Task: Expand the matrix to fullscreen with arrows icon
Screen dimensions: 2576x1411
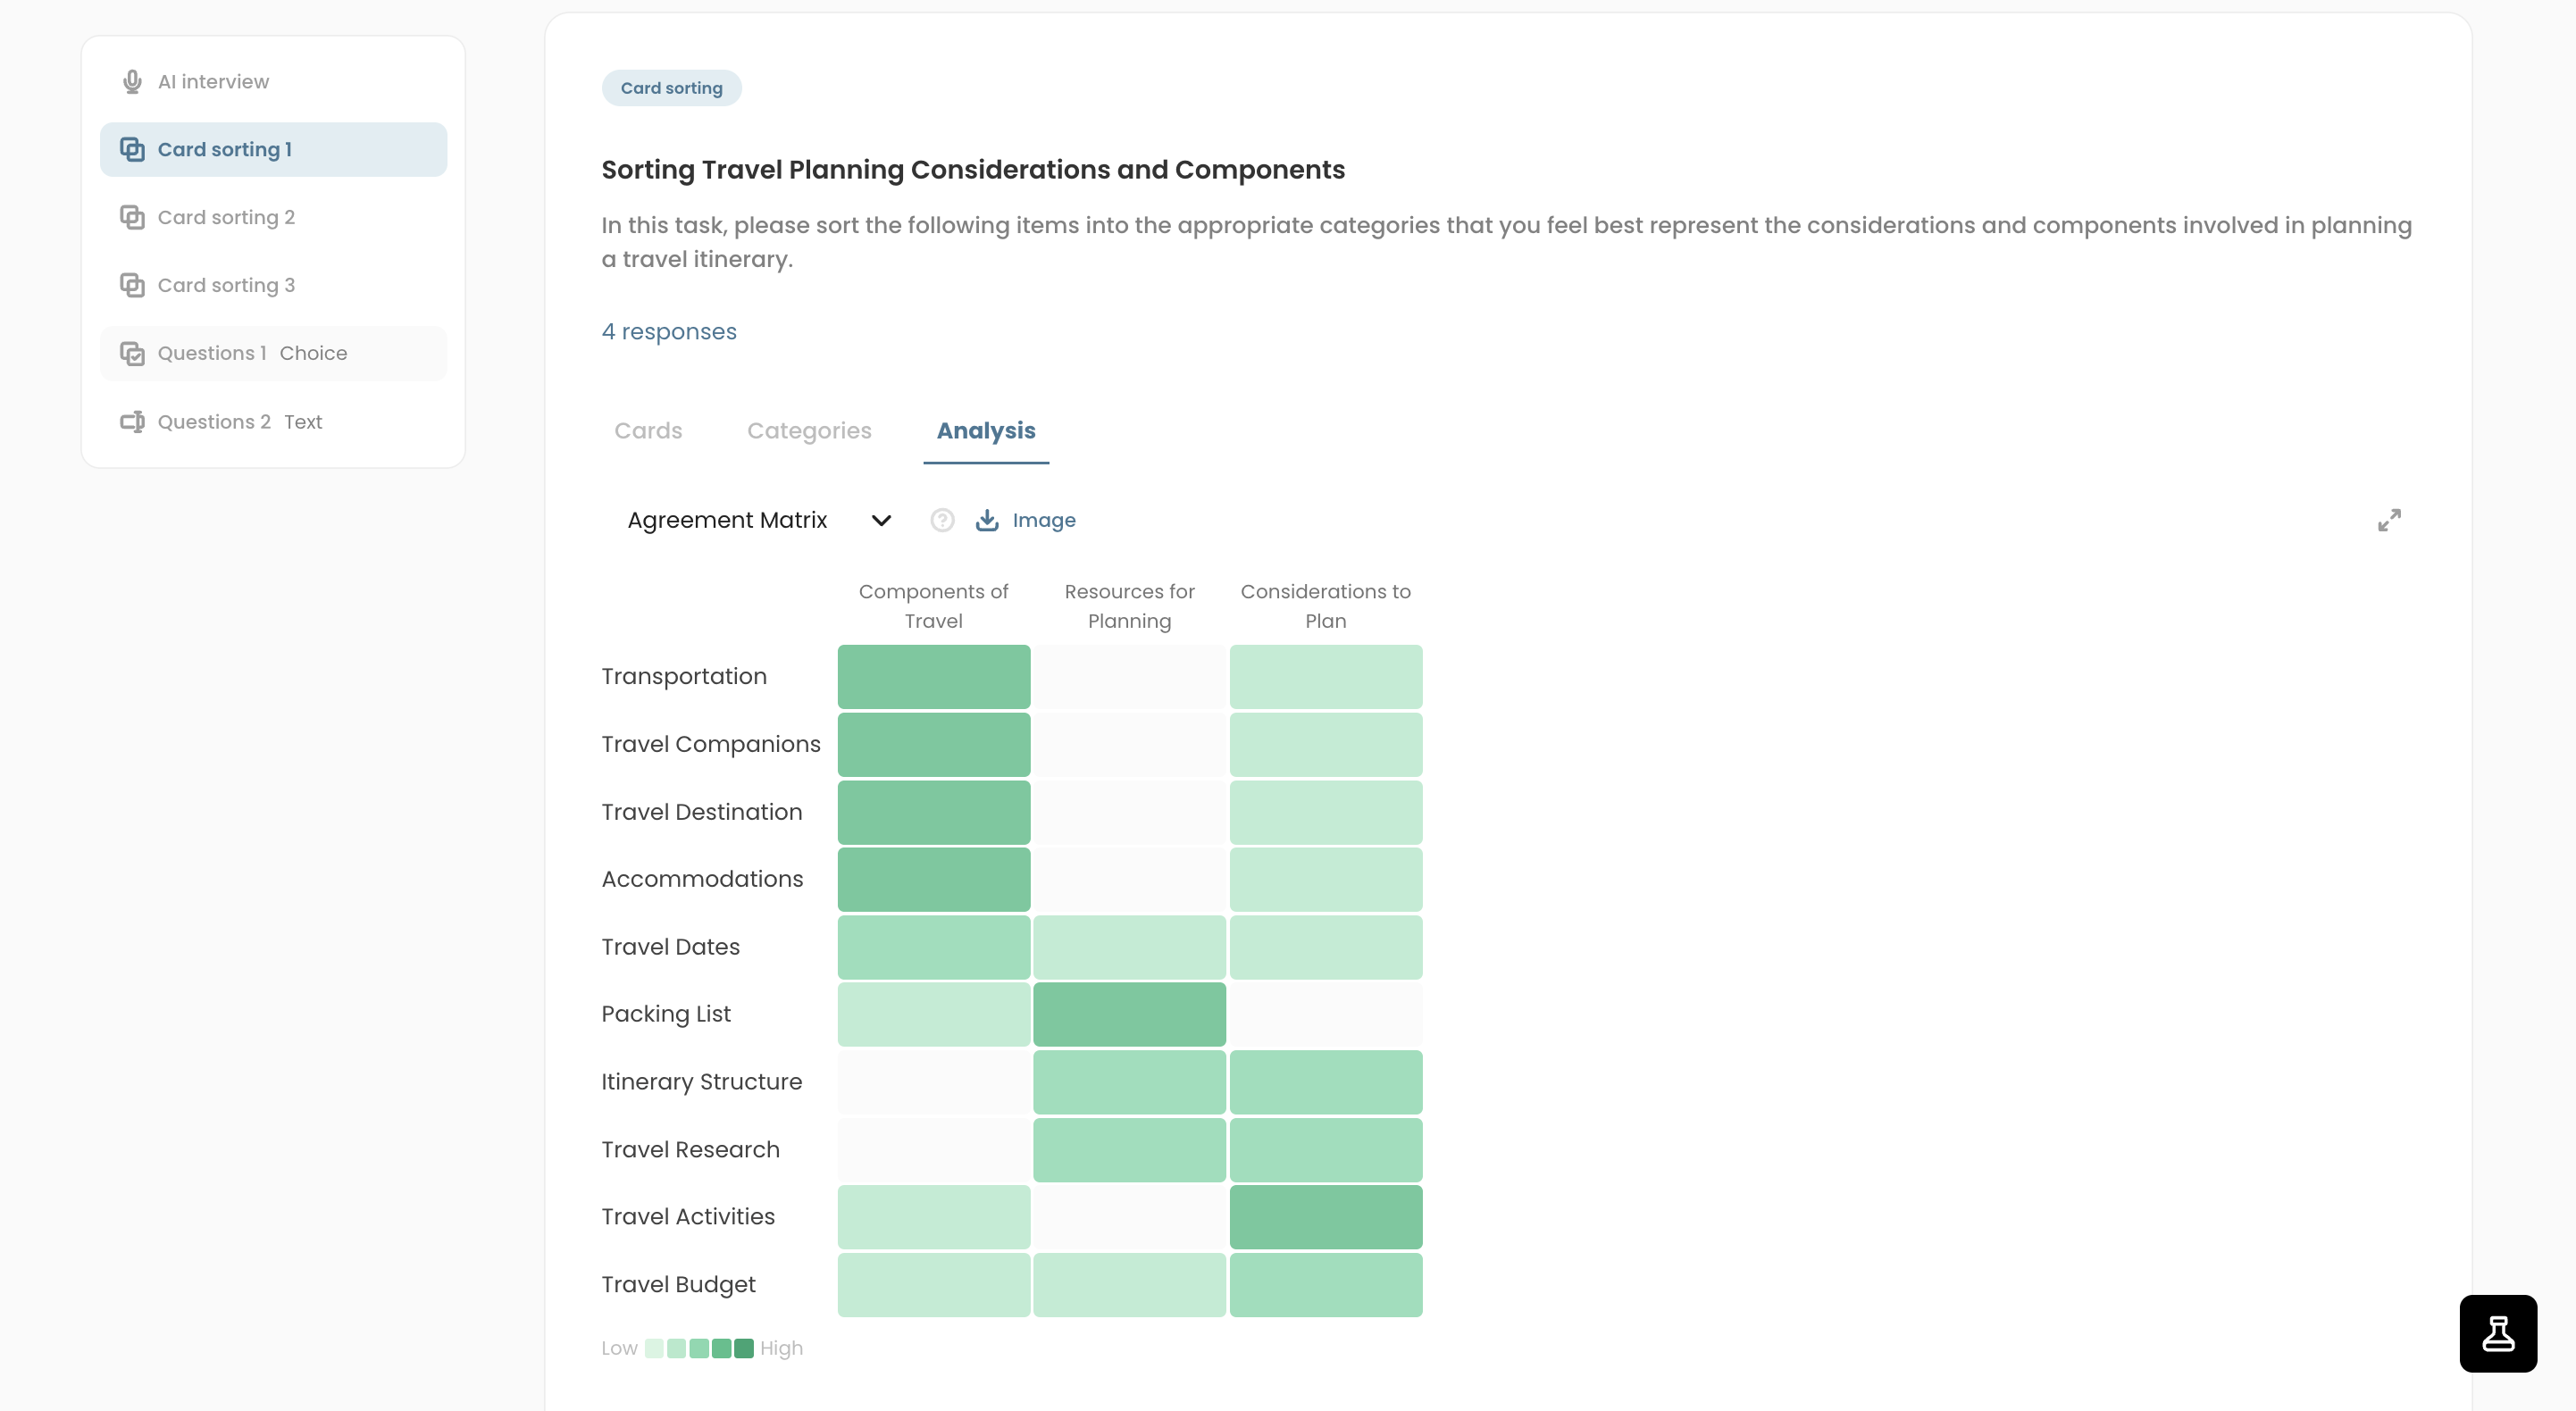Action: pos(2389,520)
